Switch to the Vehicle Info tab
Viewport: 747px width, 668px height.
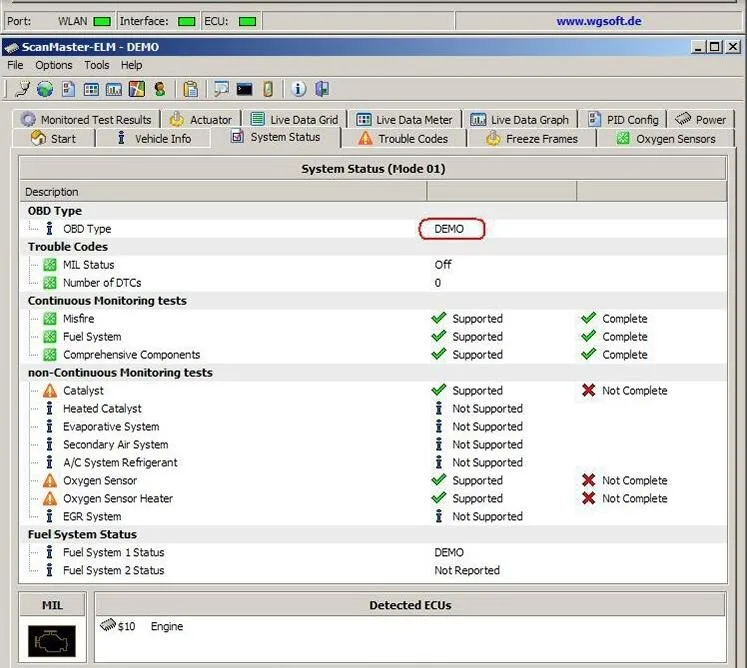pyautogui.click(x=154, y=139)
